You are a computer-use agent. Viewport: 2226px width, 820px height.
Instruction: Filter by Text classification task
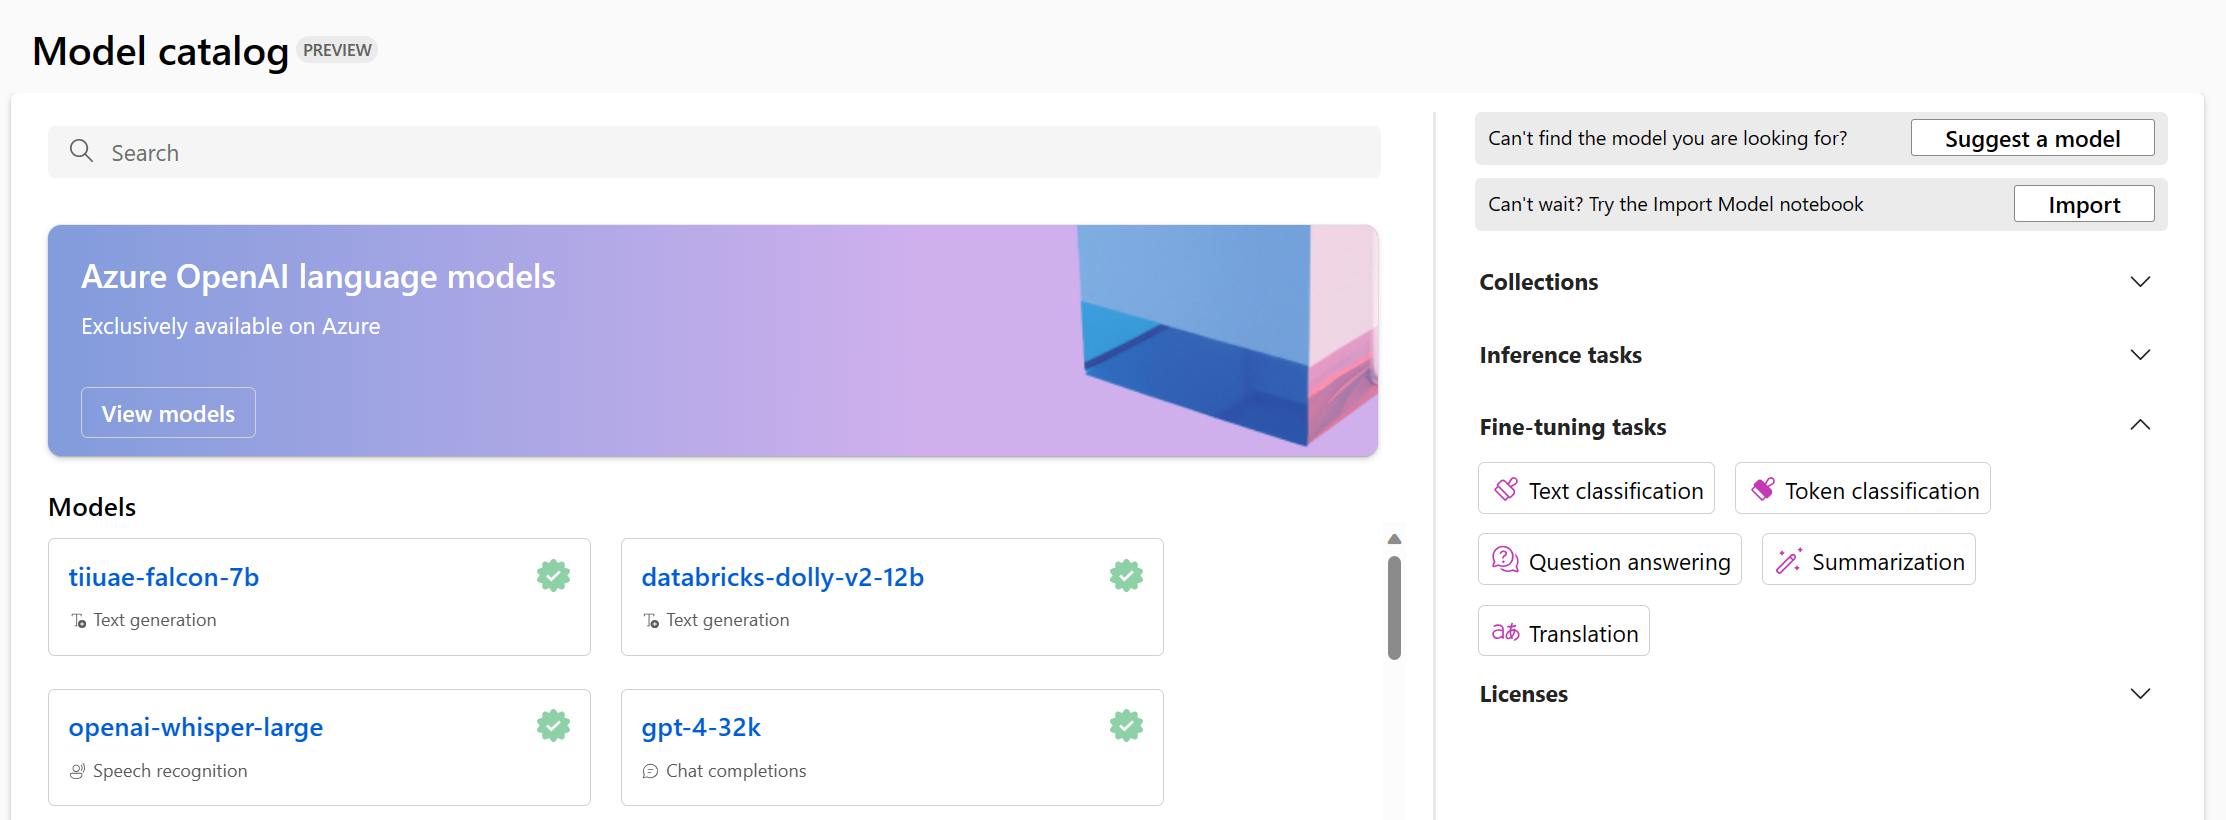1596,489
